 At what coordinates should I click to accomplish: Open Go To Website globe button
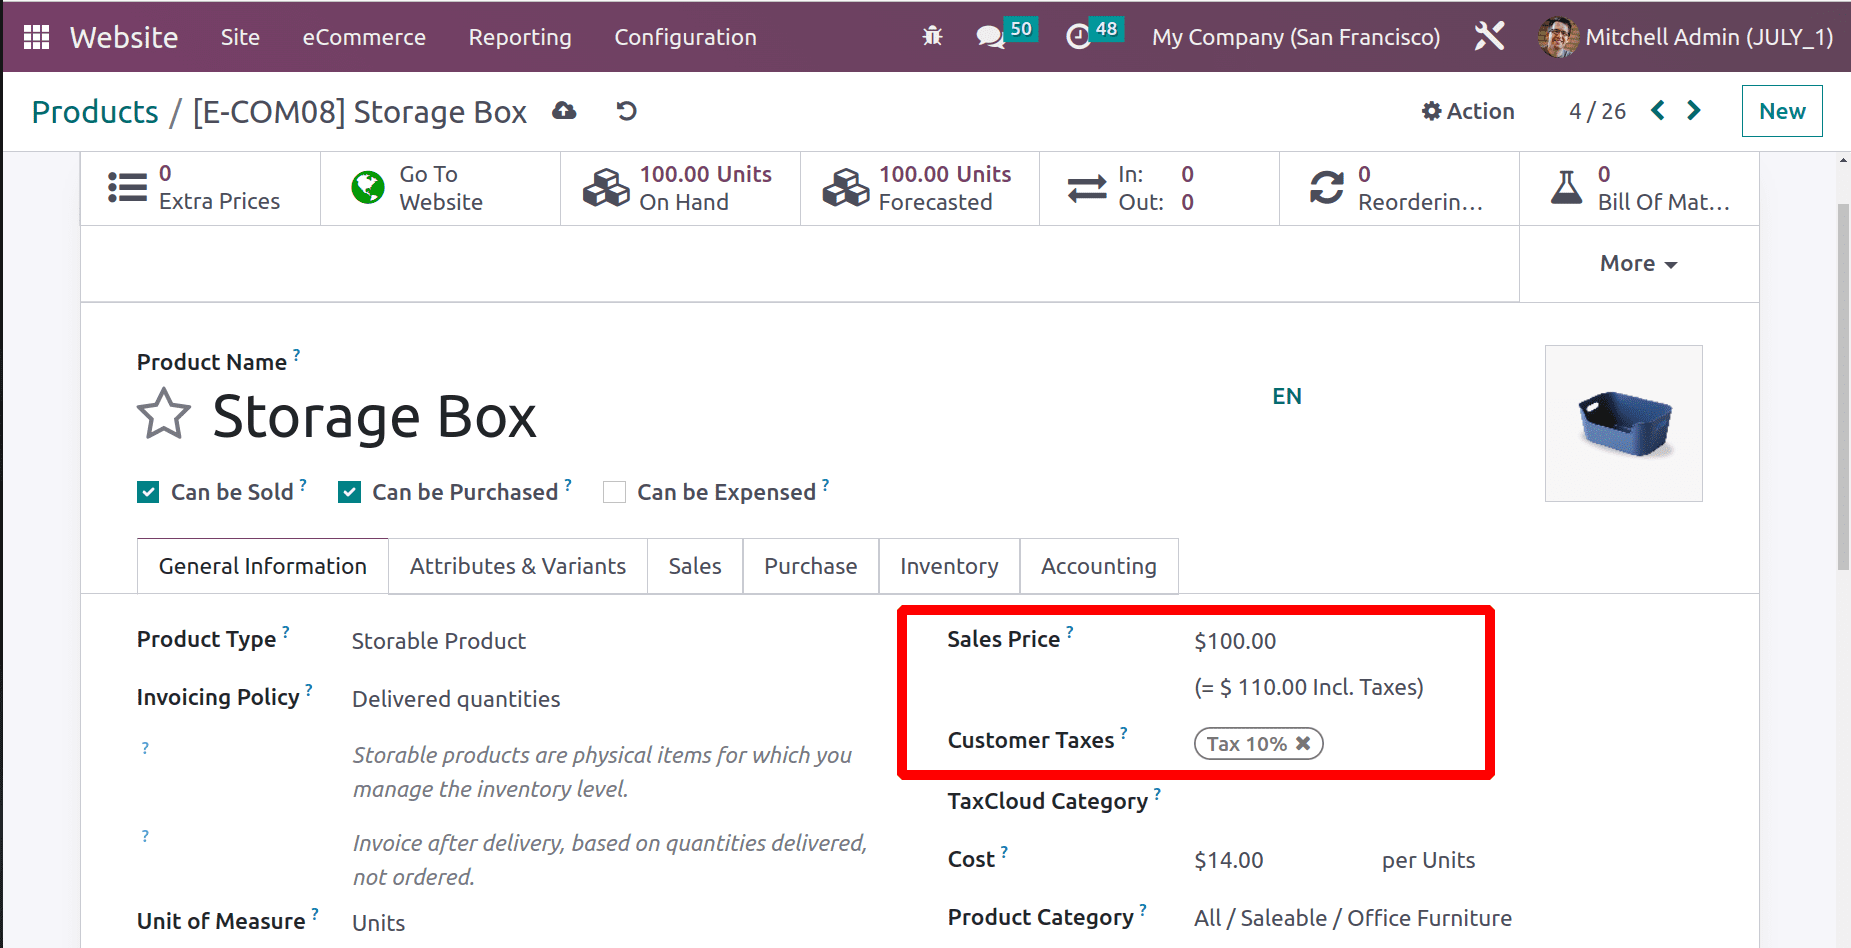440,188
